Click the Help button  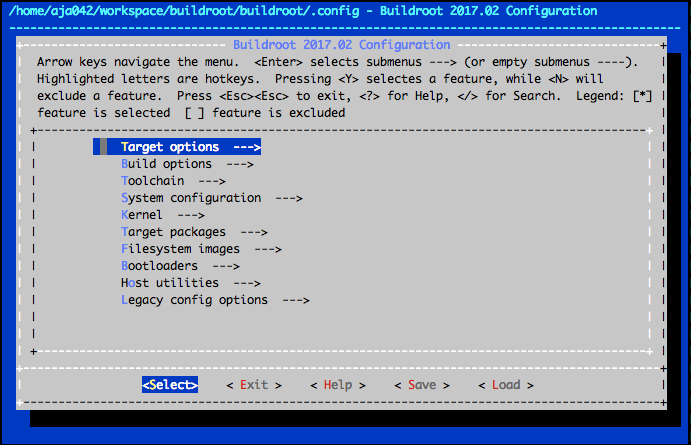[x=338, y=385]
